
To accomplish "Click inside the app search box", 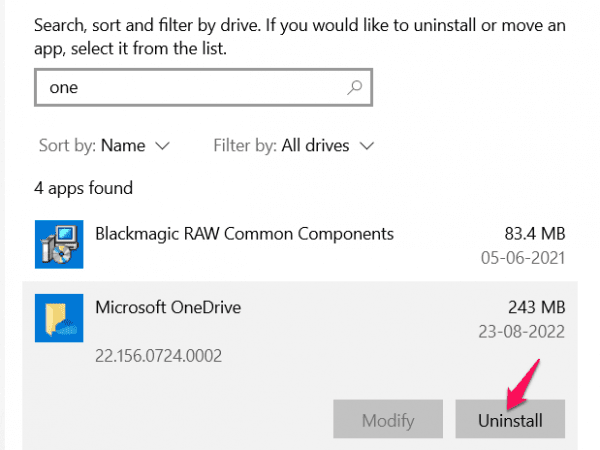I will [190, 88].
